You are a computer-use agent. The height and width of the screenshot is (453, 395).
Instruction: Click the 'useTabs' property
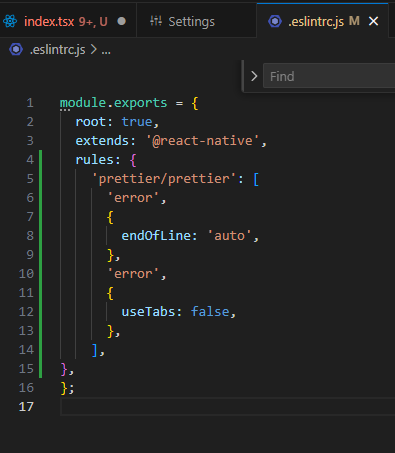tap(148, 312)
